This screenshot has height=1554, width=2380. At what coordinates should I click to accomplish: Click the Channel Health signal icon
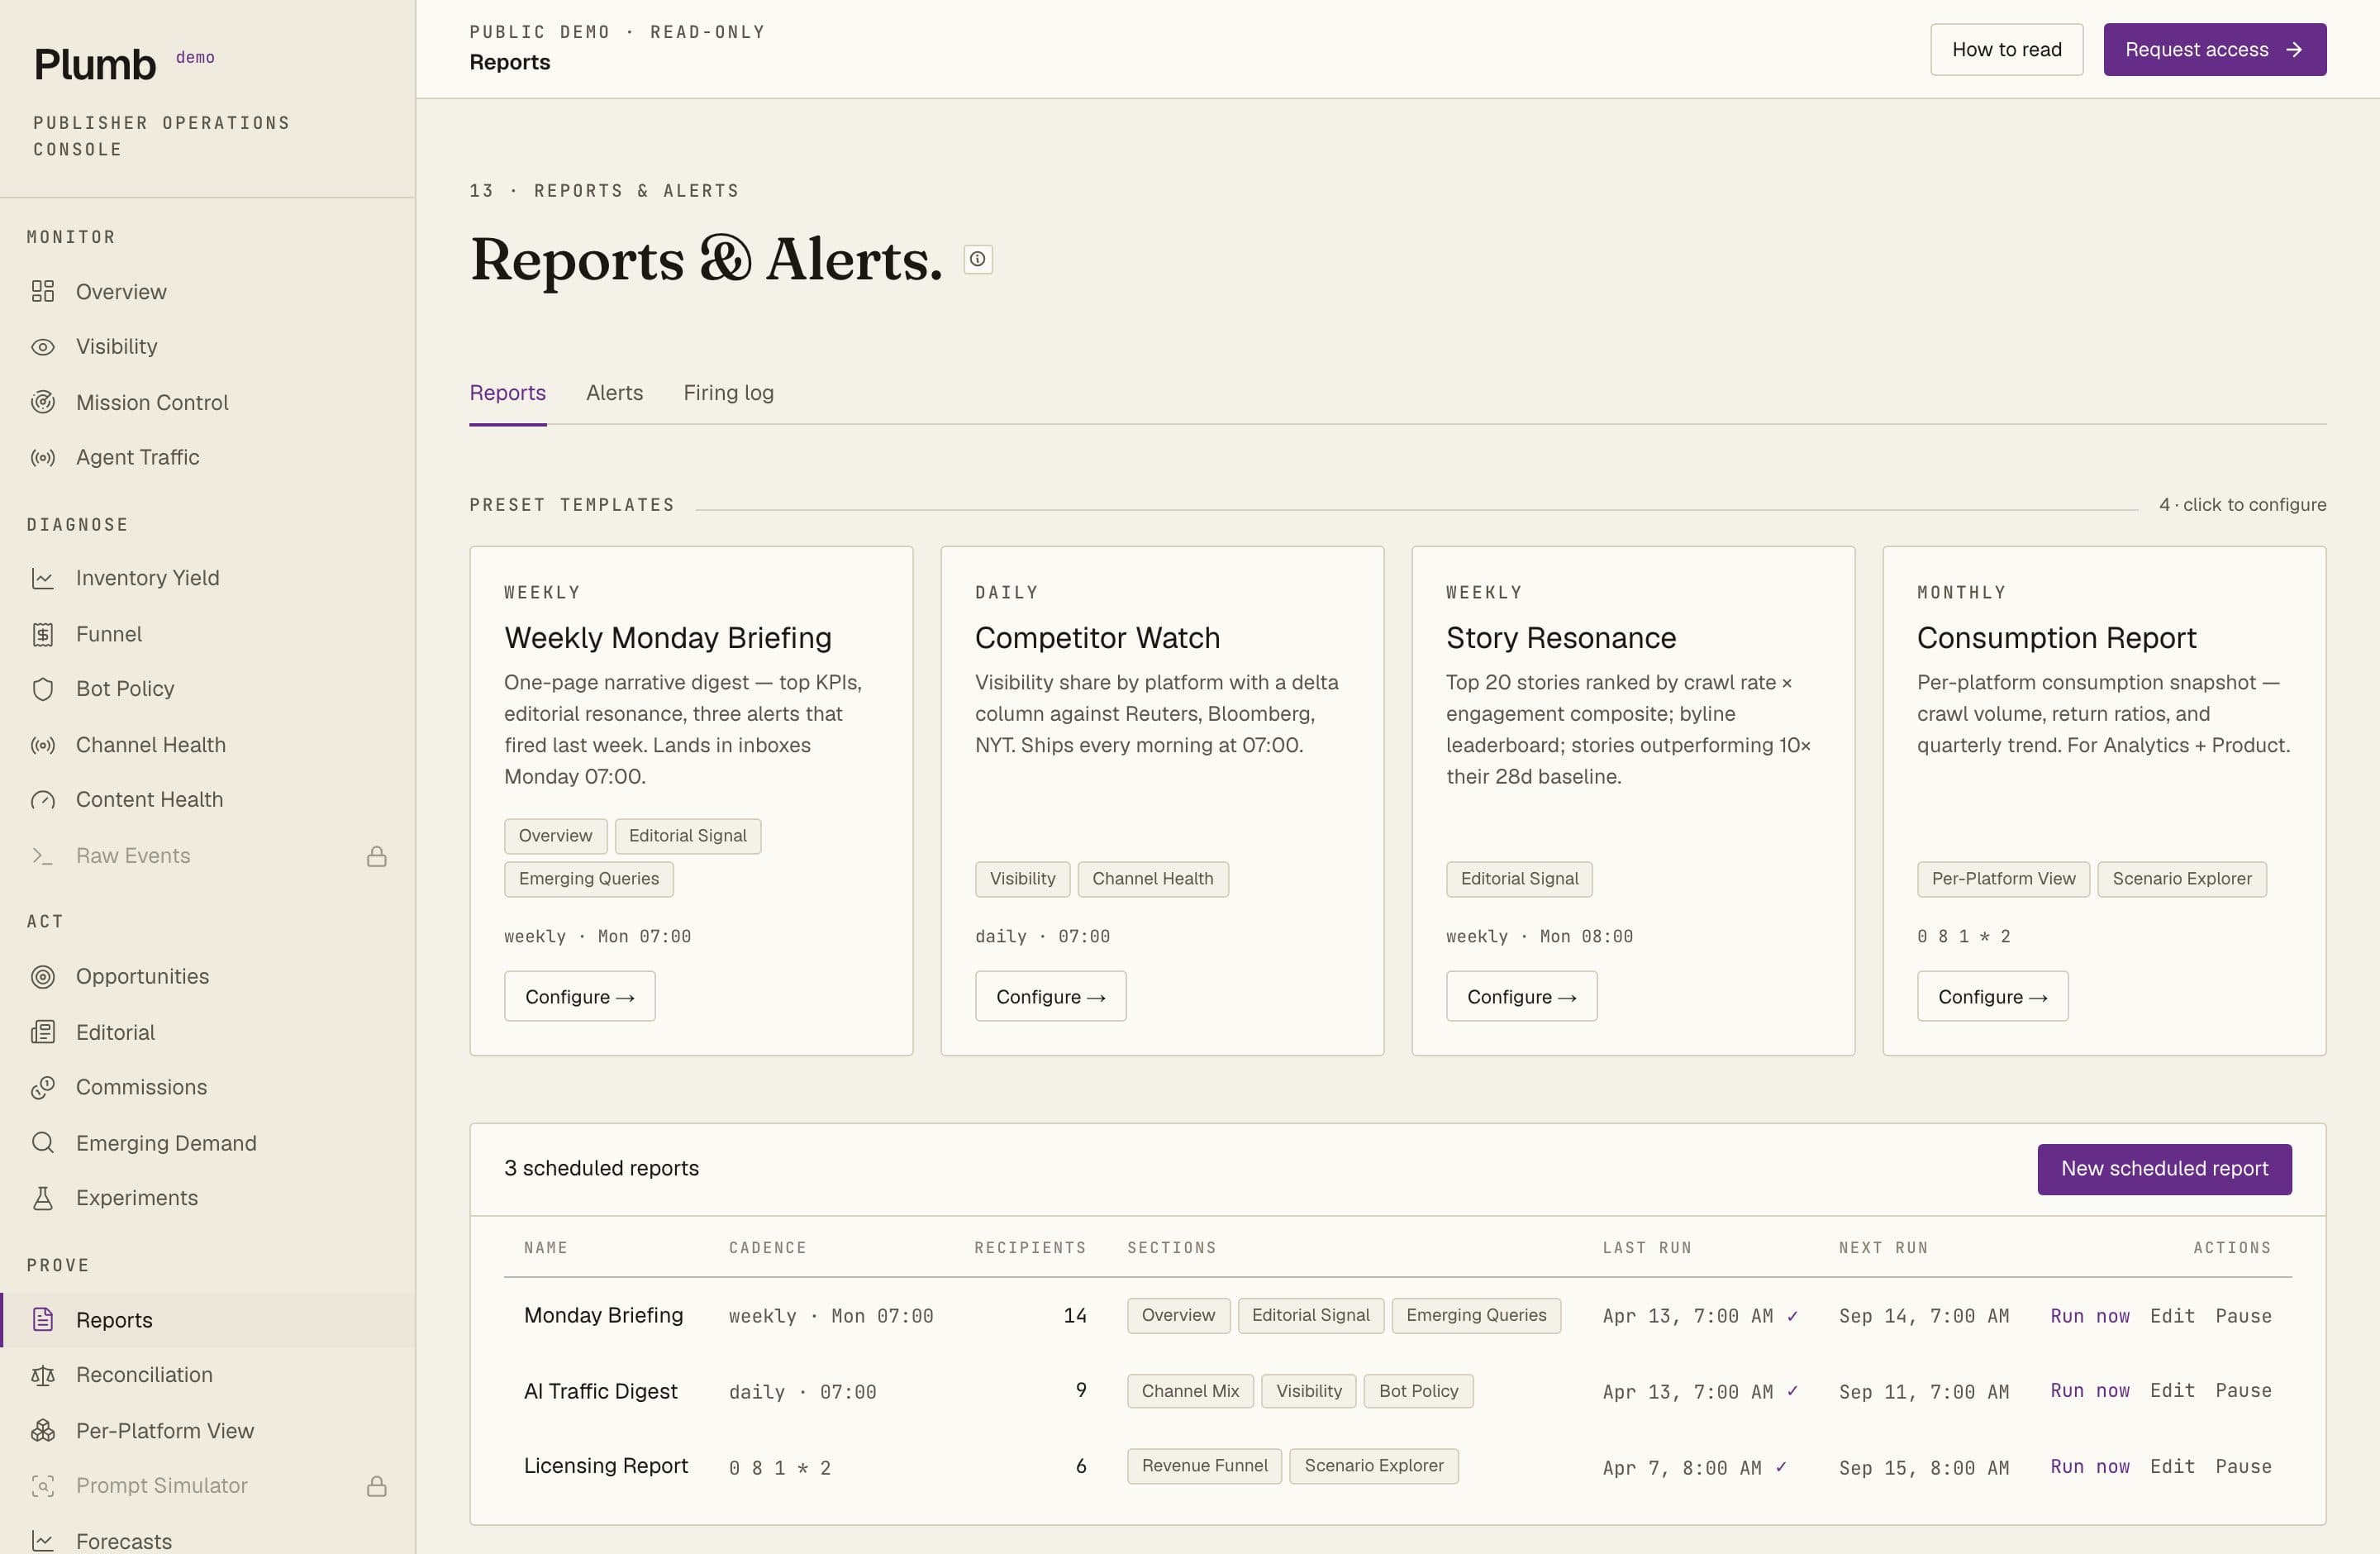pos(42,745)
